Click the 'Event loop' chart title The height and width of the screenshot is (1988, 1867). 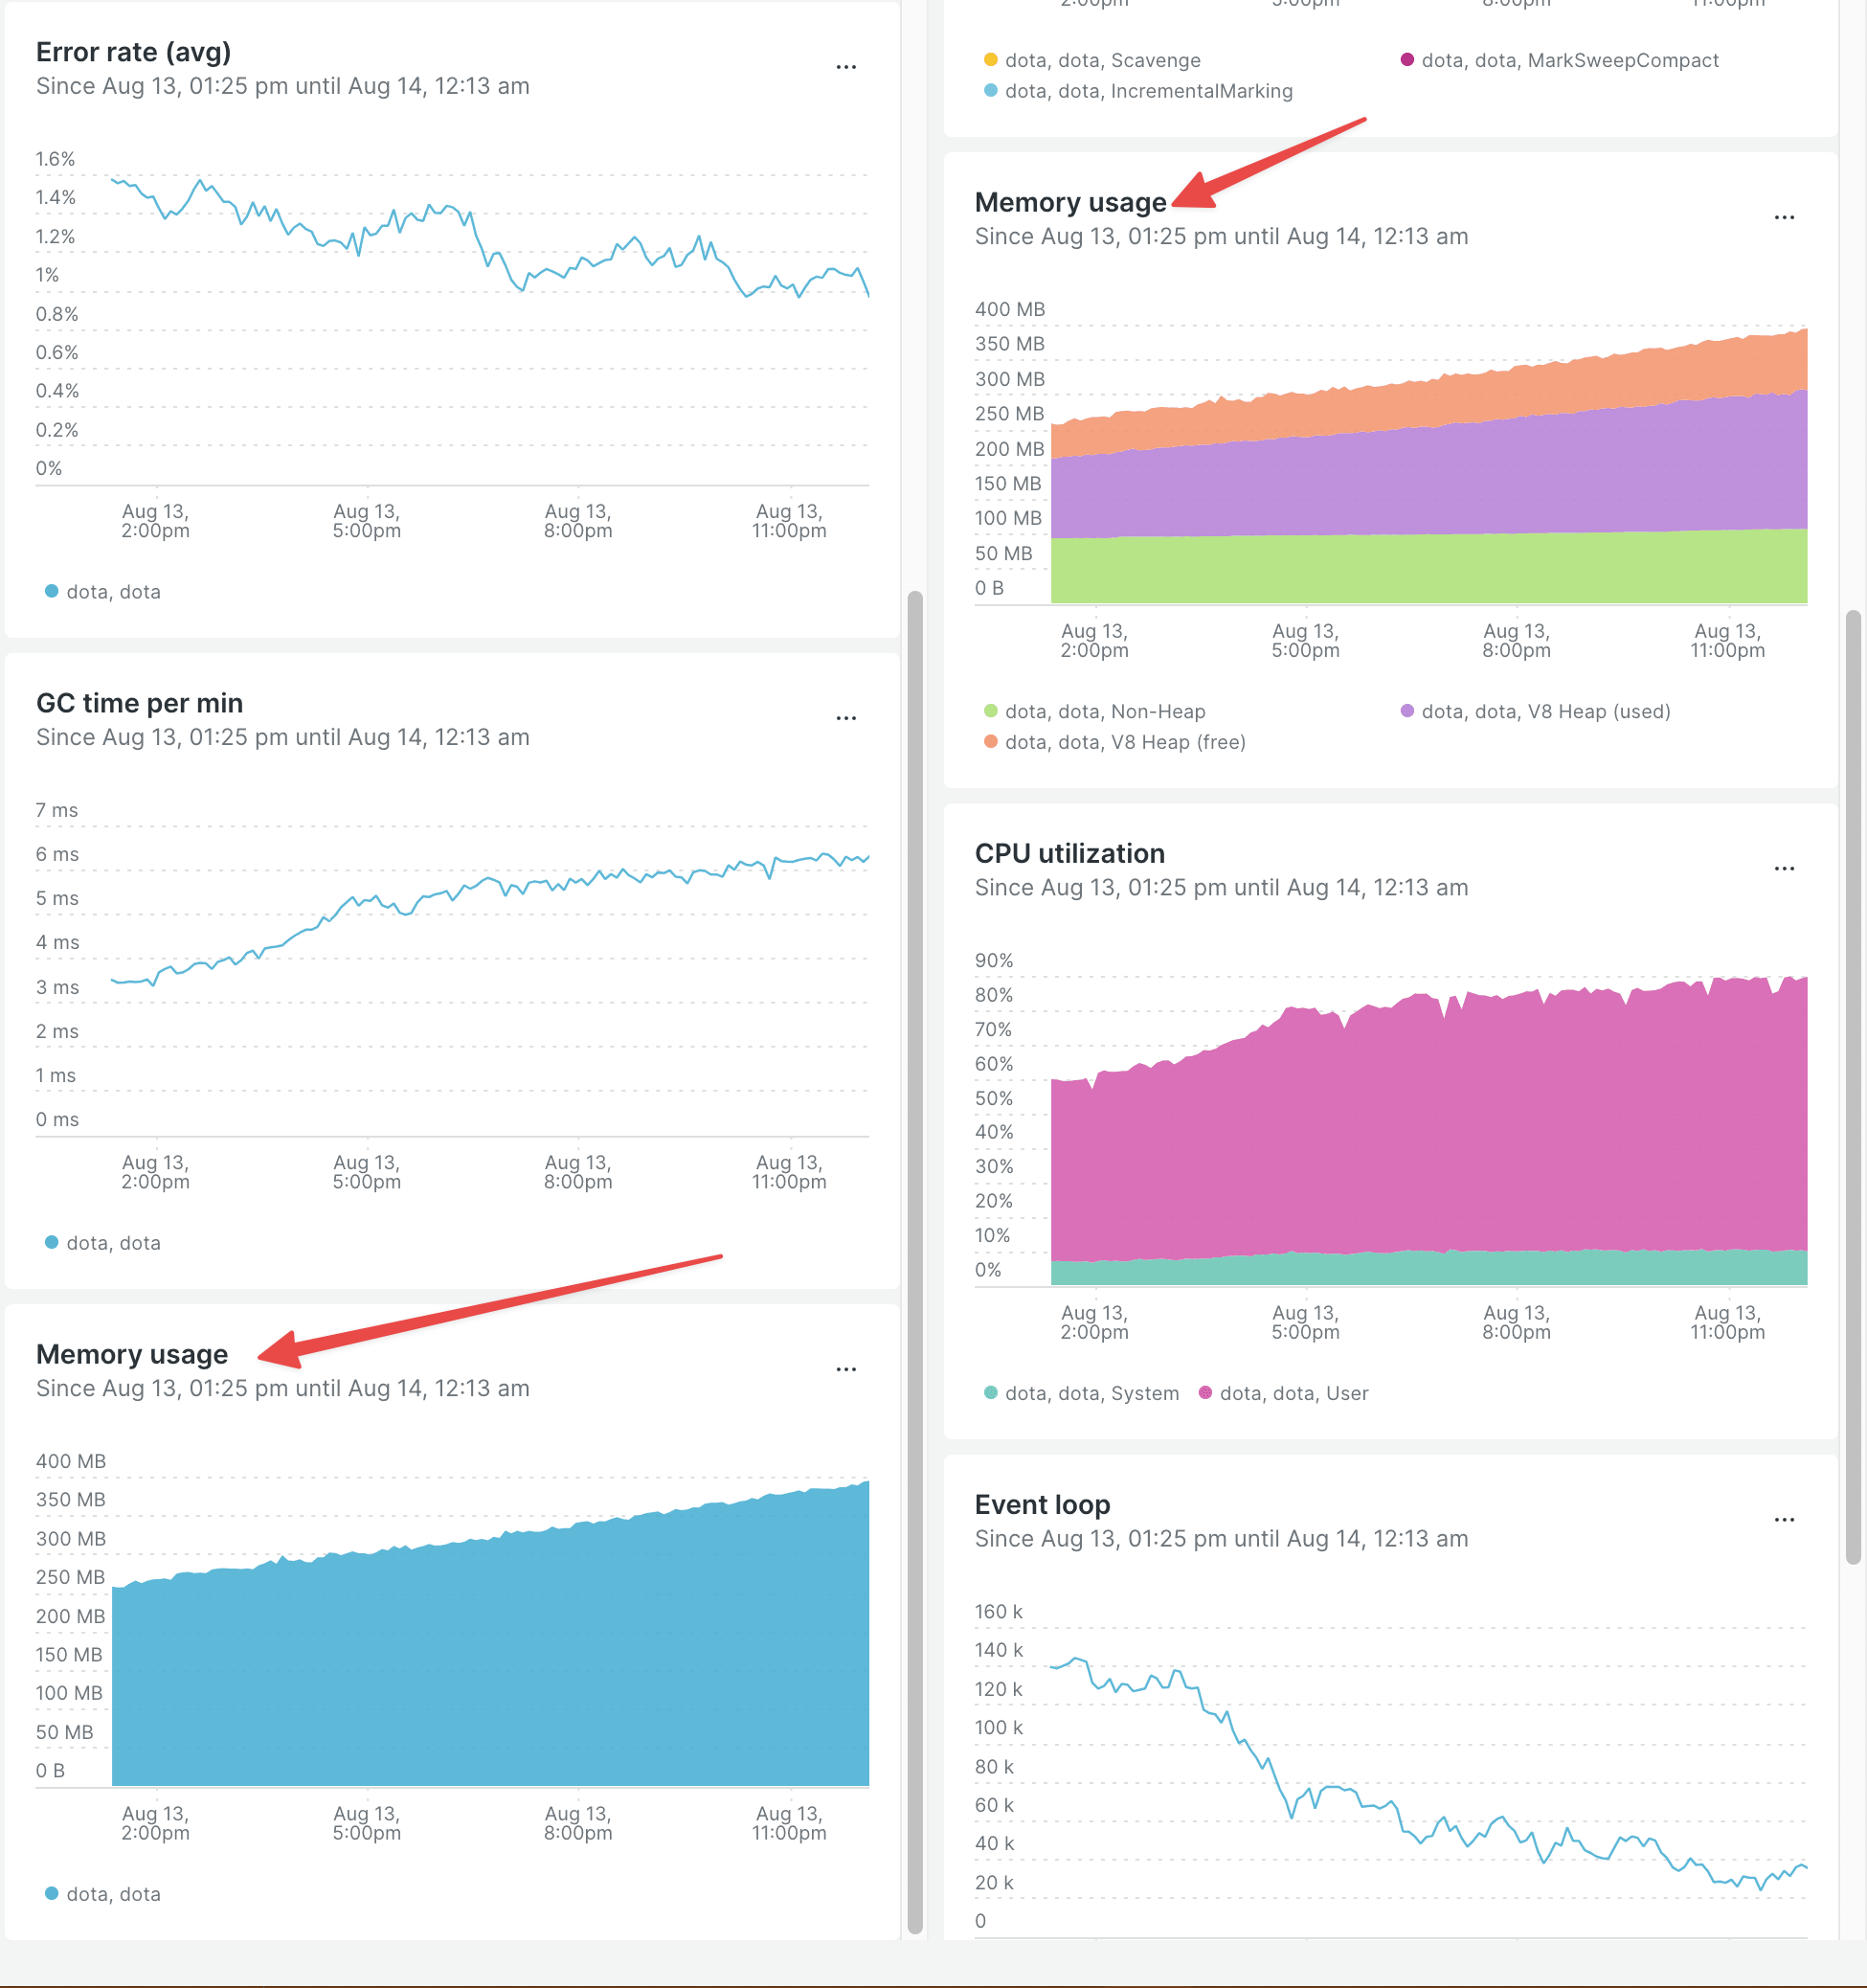click(1042, 1504)
